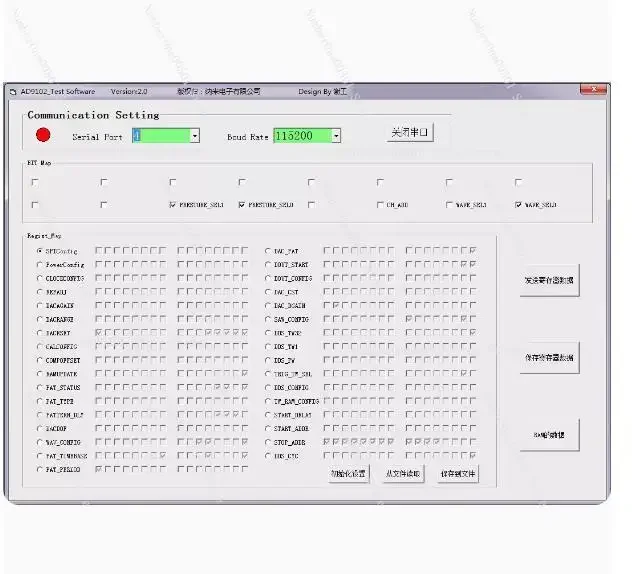
Task: Select the DACAGAIN register radio button
Action: 40,306
